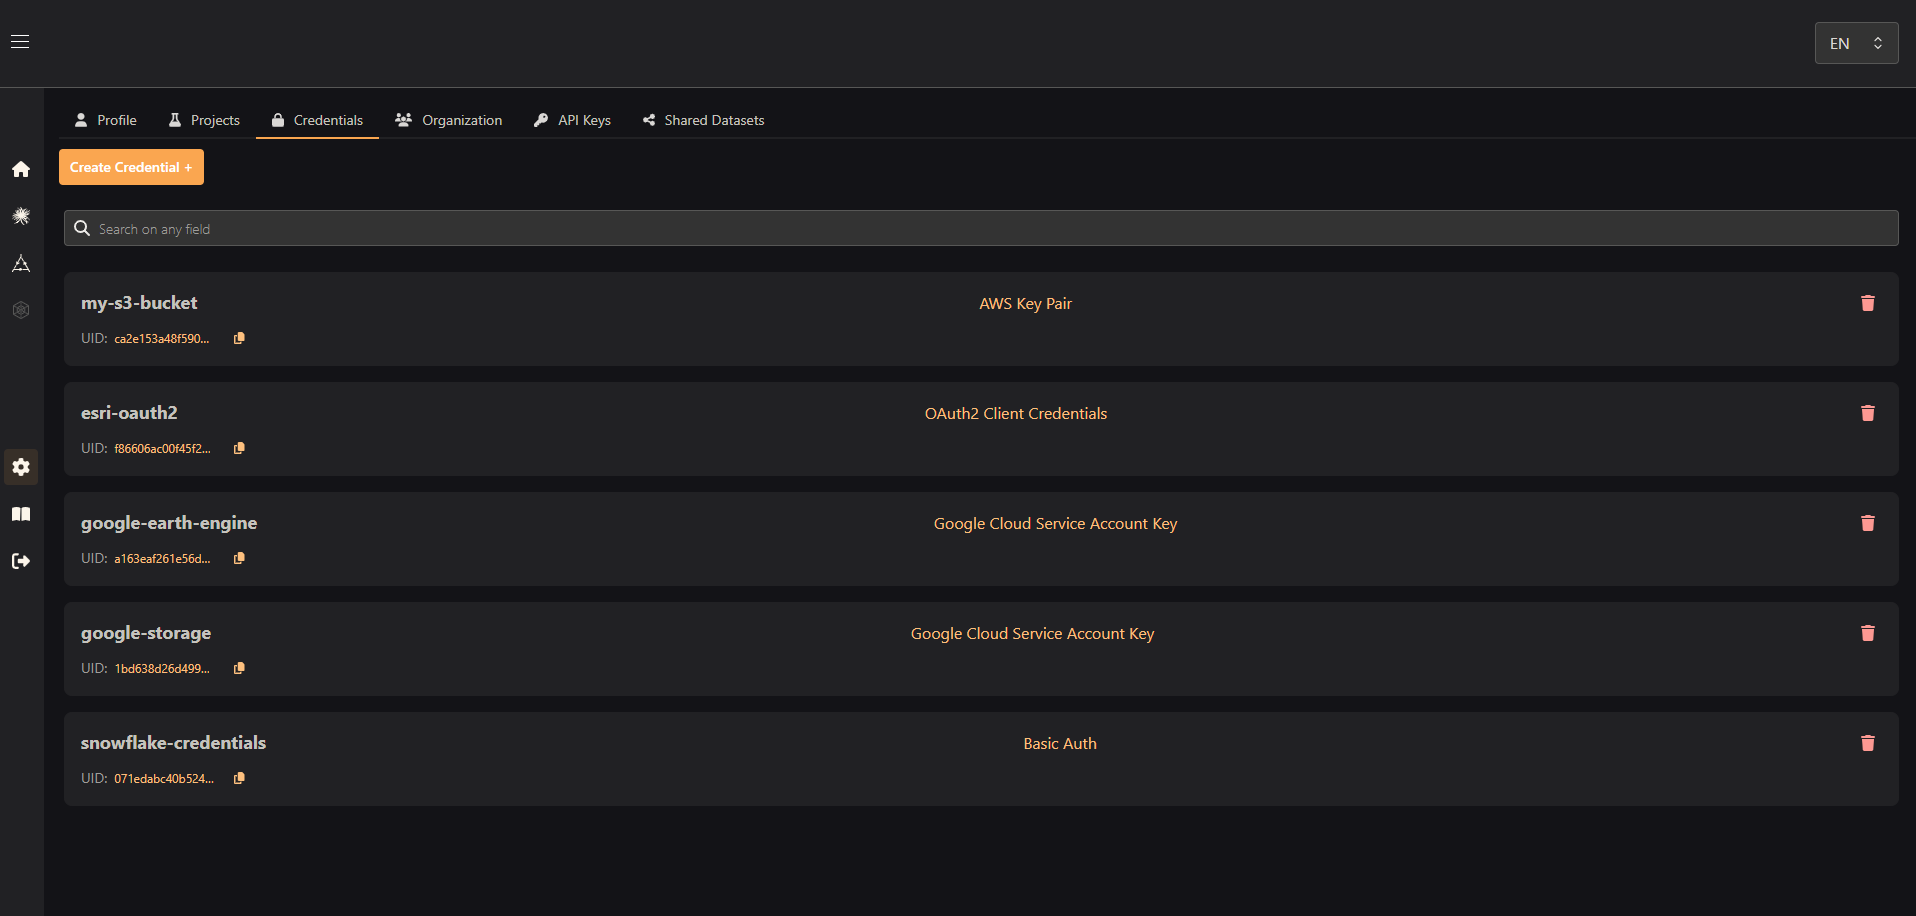Copy UID of snowflake-credentials
This screenshot has width=1916, height=916.
(x=239, y=778)
